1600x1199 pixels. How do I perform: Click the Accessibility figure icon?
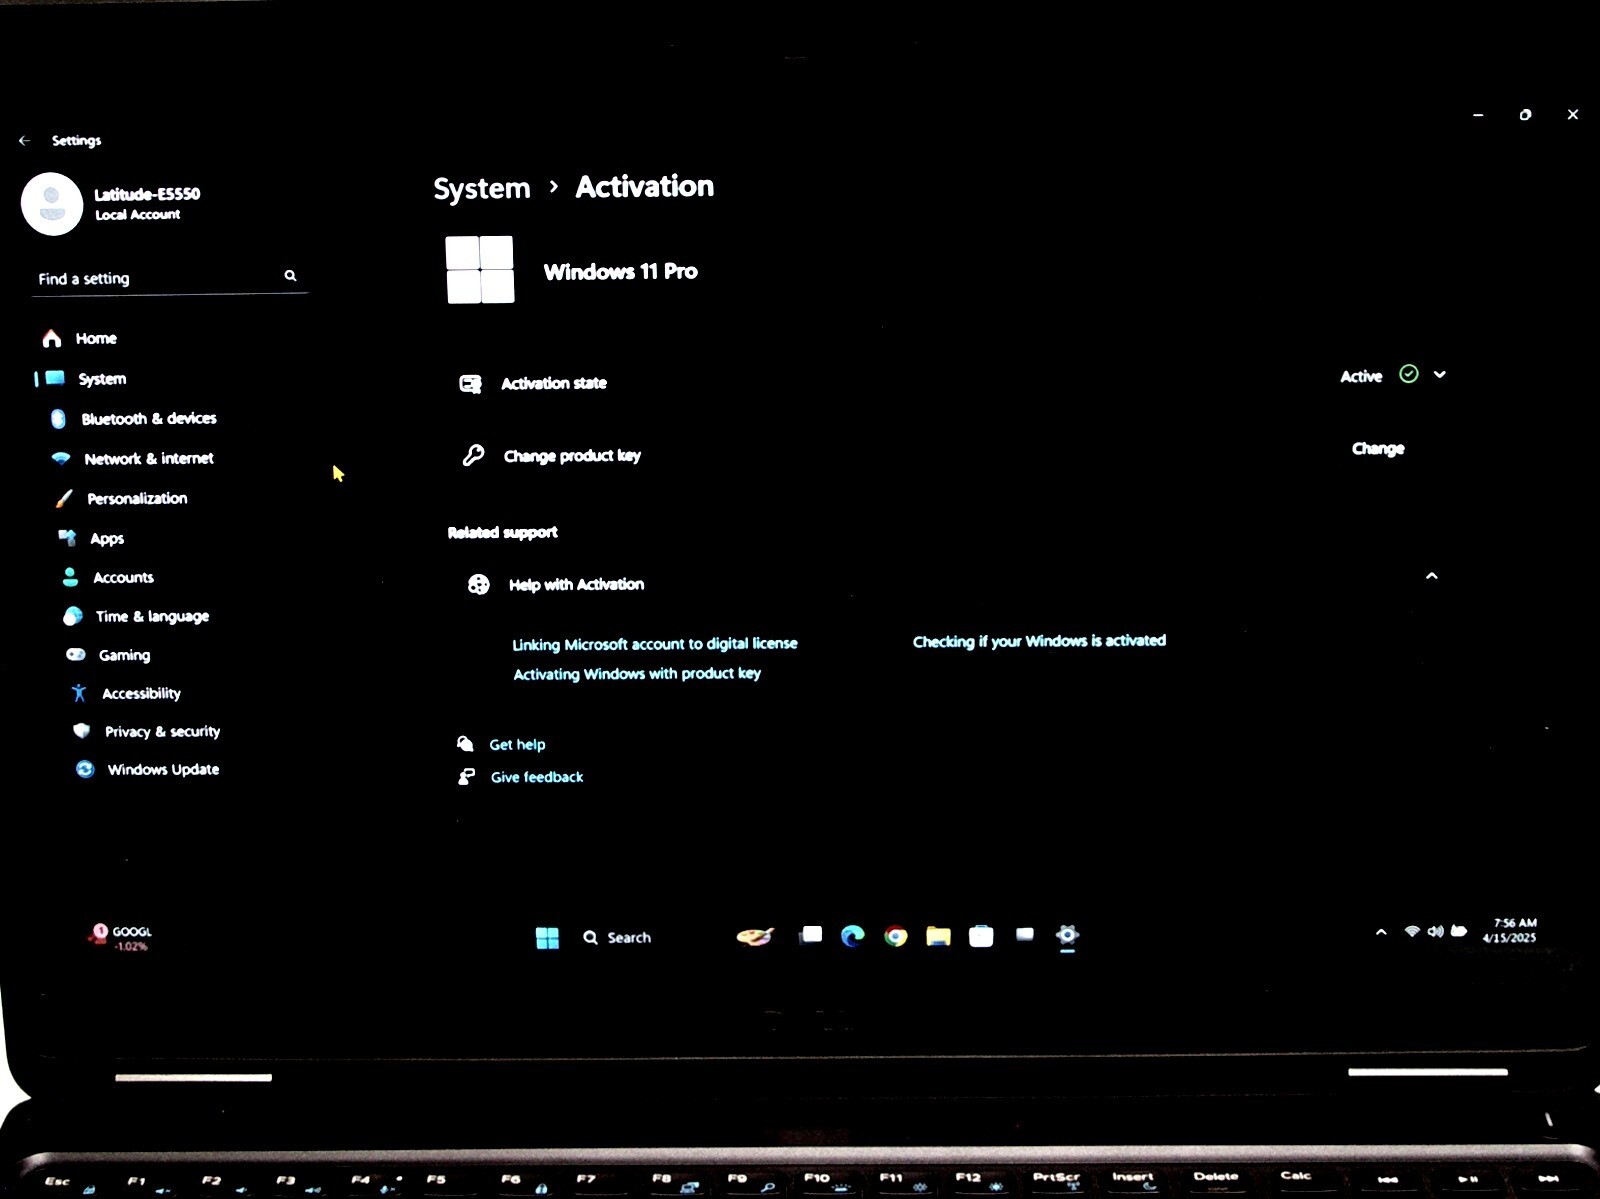(x=79, y=692)
